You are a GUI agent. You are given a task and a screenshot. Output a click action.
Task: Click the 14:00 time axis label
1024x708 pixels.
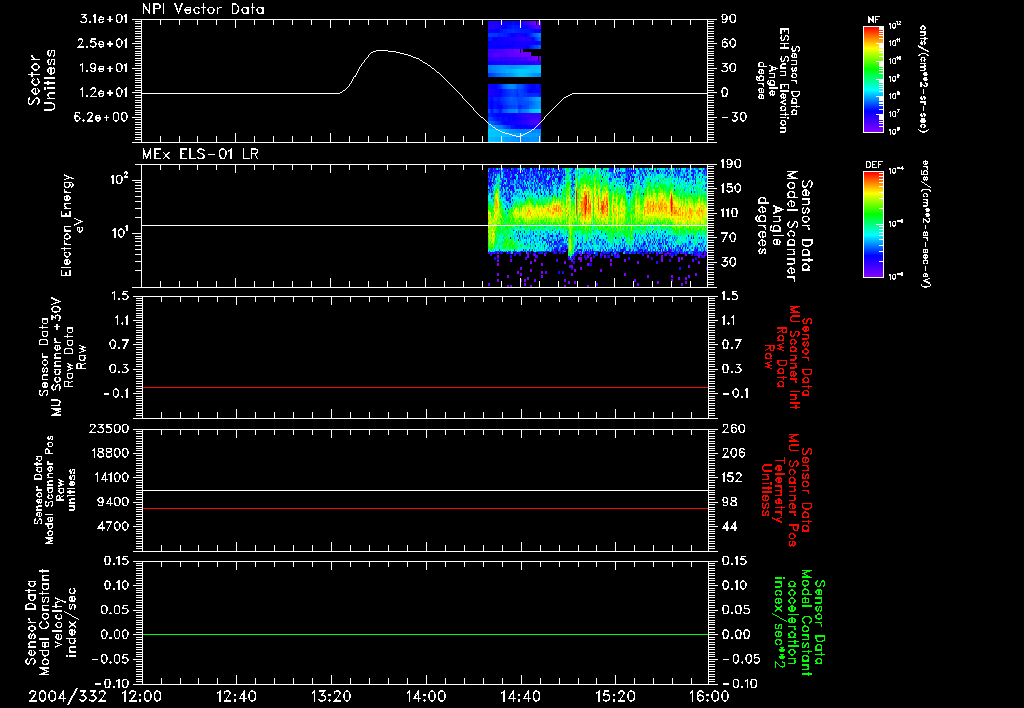[426, 697]
